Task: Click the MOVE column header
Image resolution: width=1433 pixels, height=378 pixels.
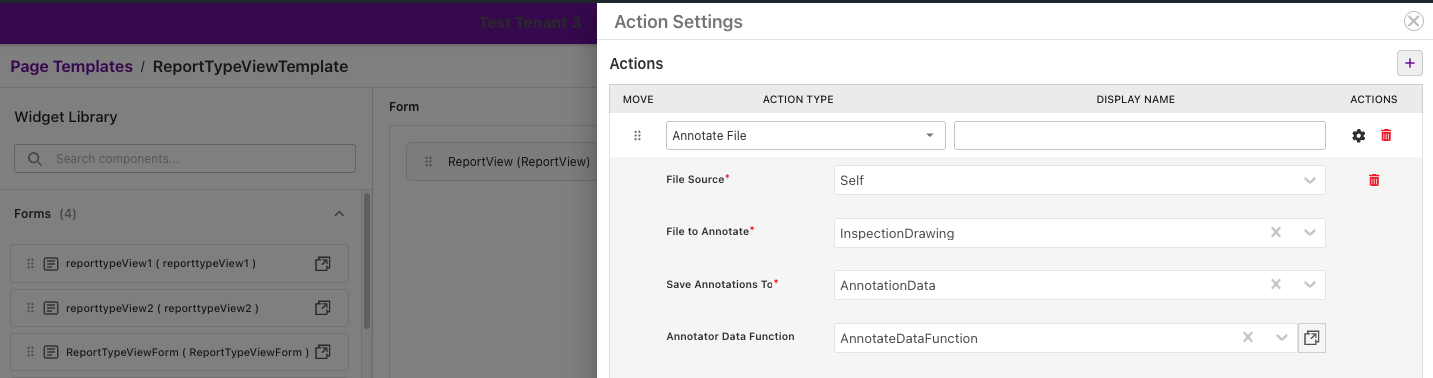Action: (638, 100)
